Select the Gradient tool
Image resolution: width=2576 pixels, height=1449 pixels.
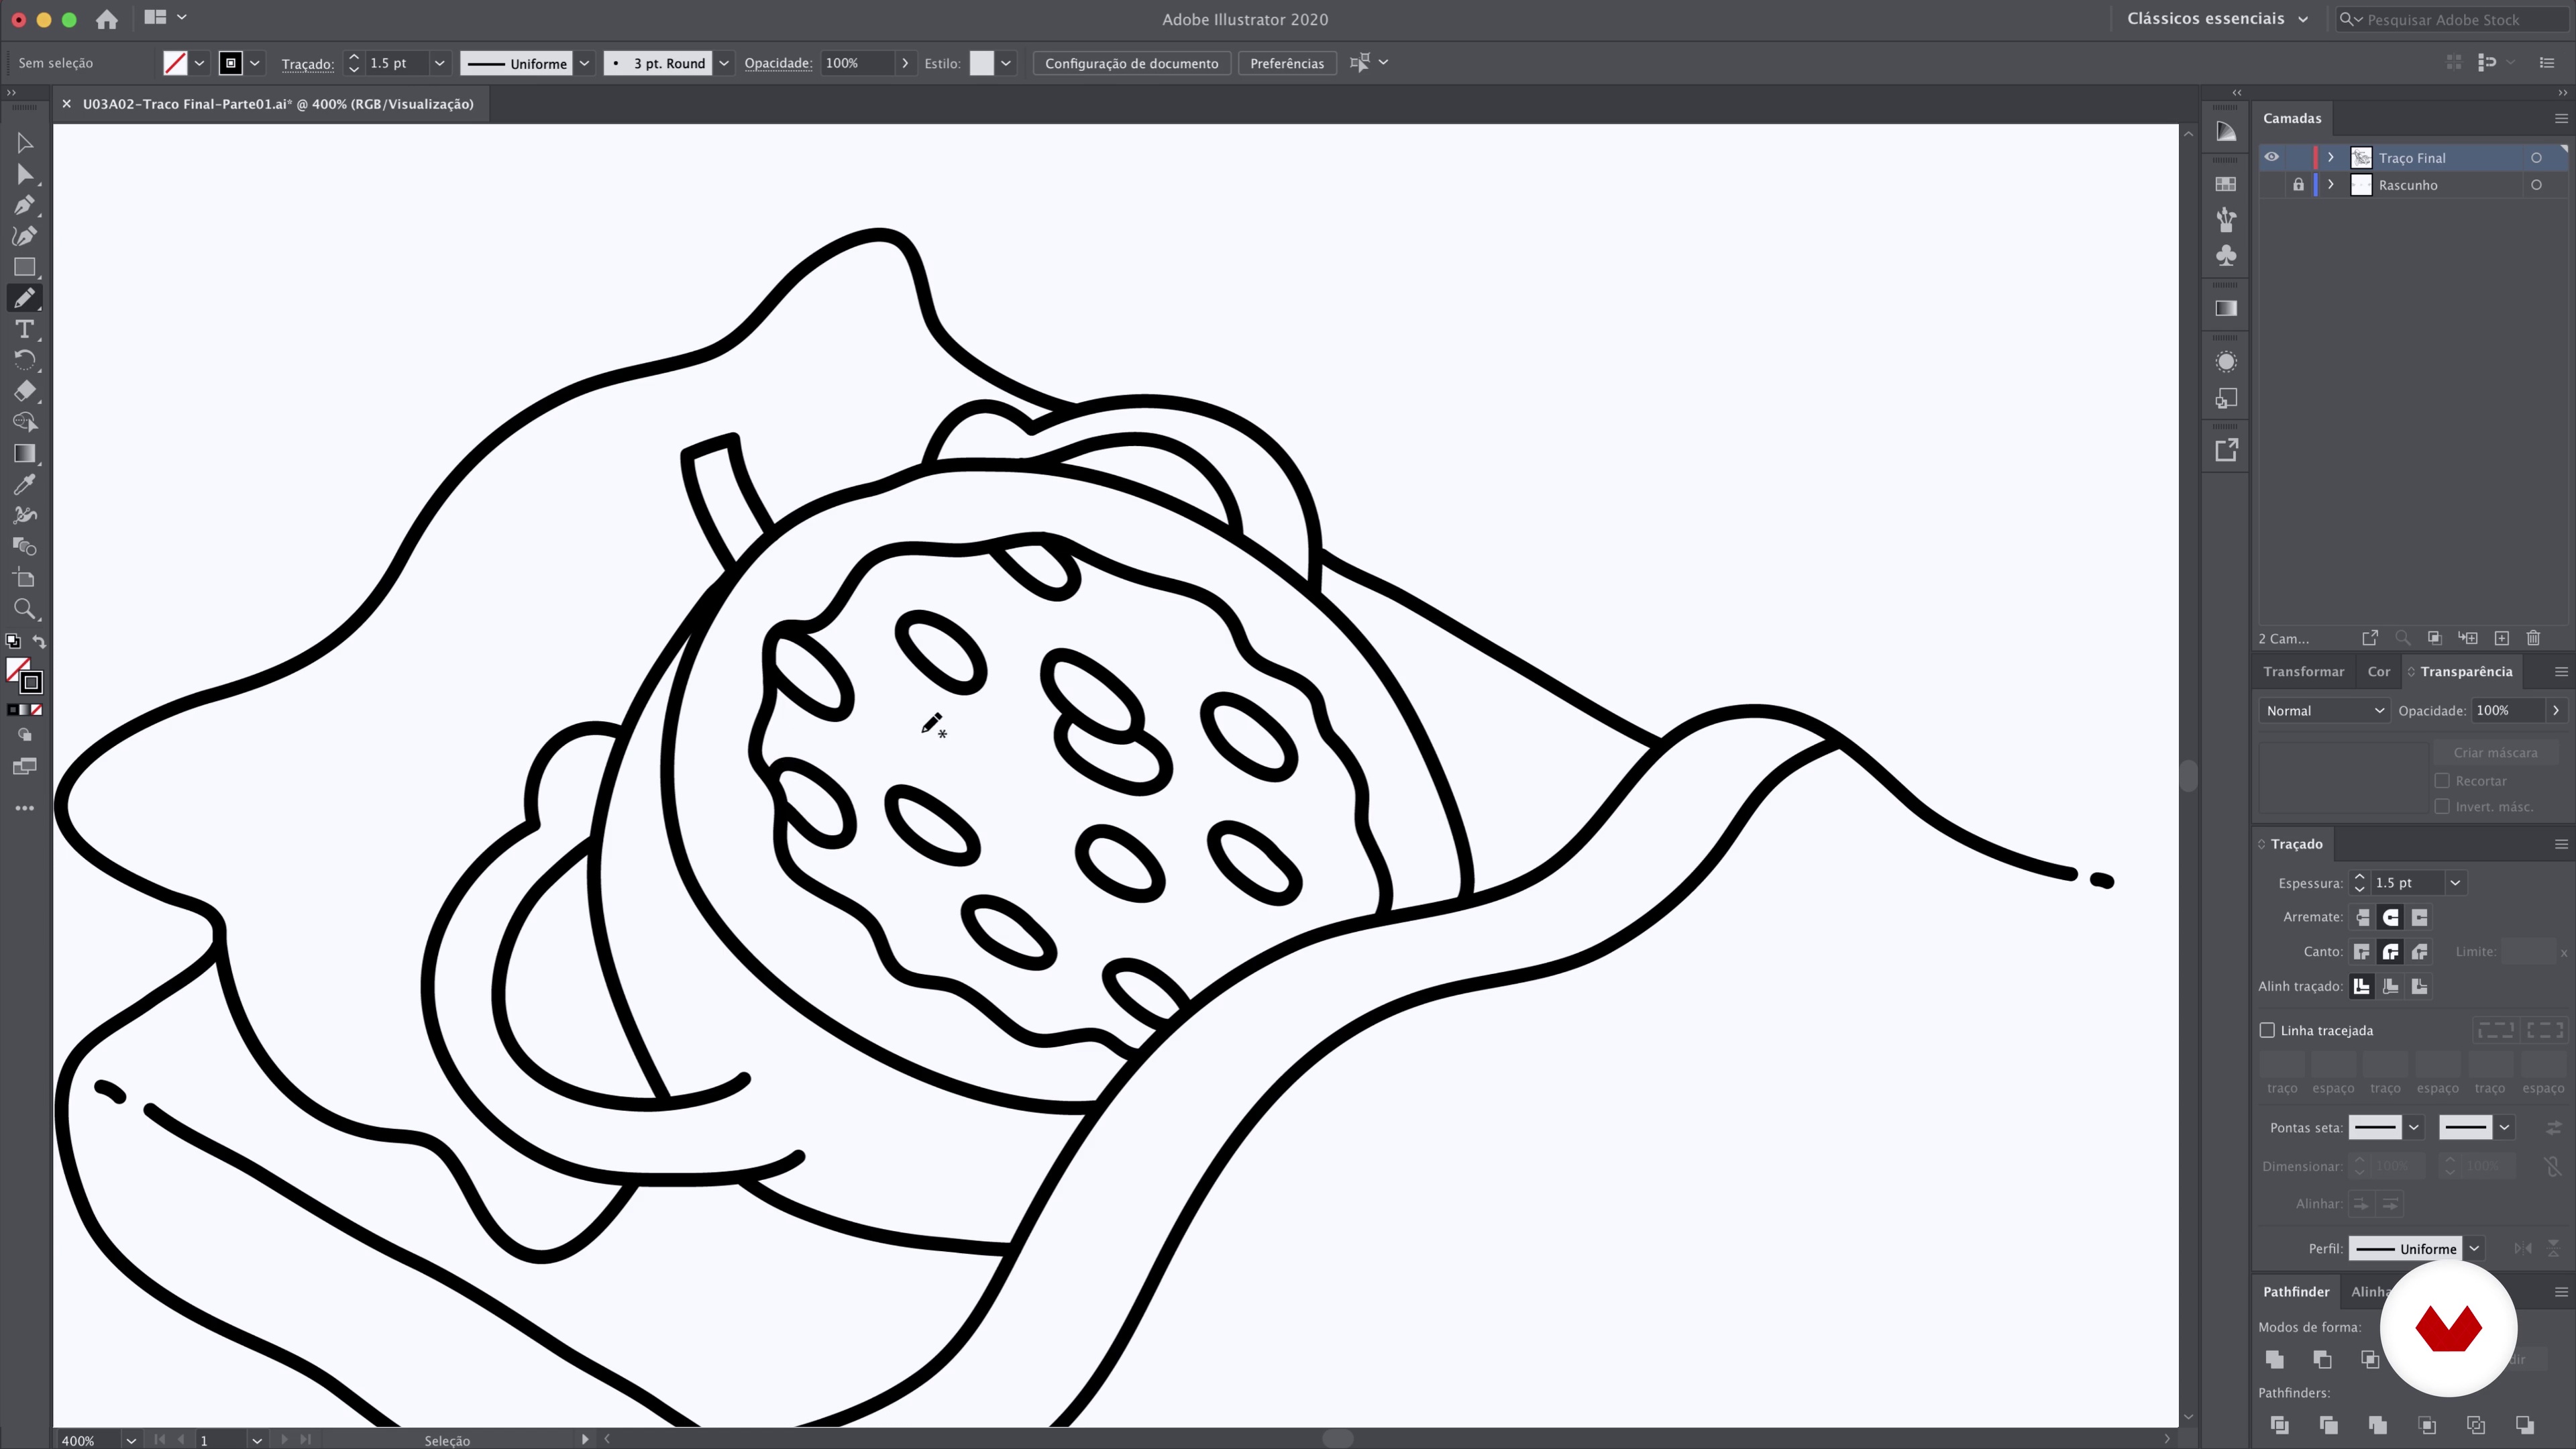tap(25, 453)
